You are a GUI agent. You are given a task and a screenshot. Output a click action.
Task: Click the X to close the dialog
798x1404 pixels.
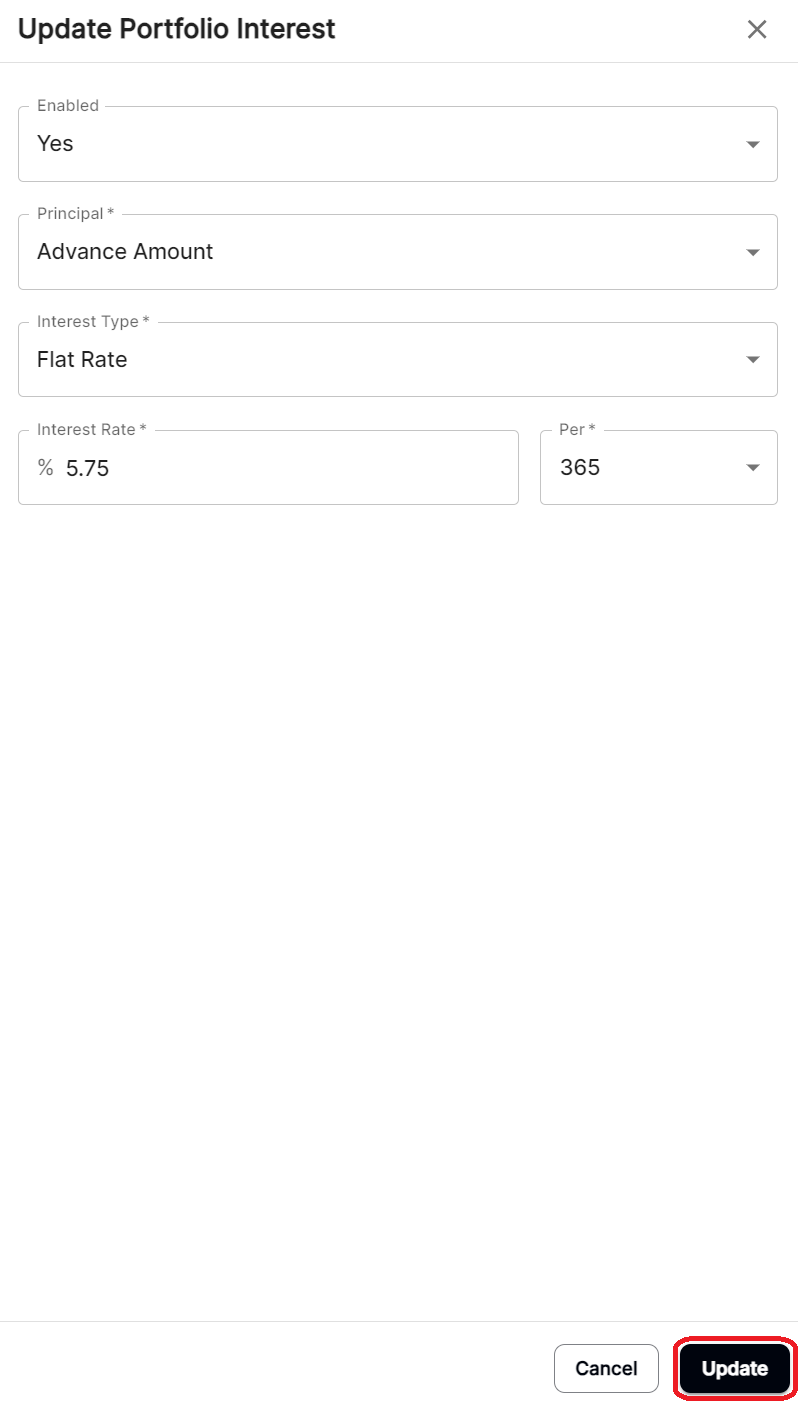757,29
